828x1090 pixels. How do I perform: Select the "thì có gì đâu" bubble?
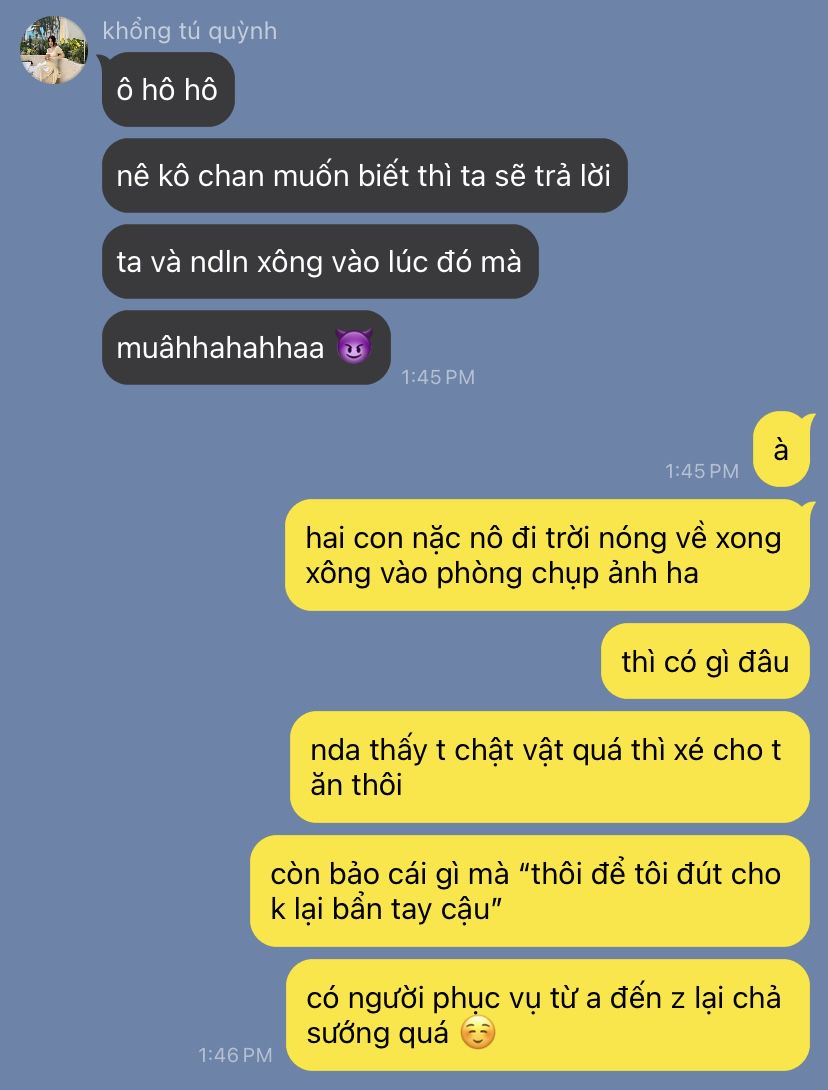(x=706, y=661)
